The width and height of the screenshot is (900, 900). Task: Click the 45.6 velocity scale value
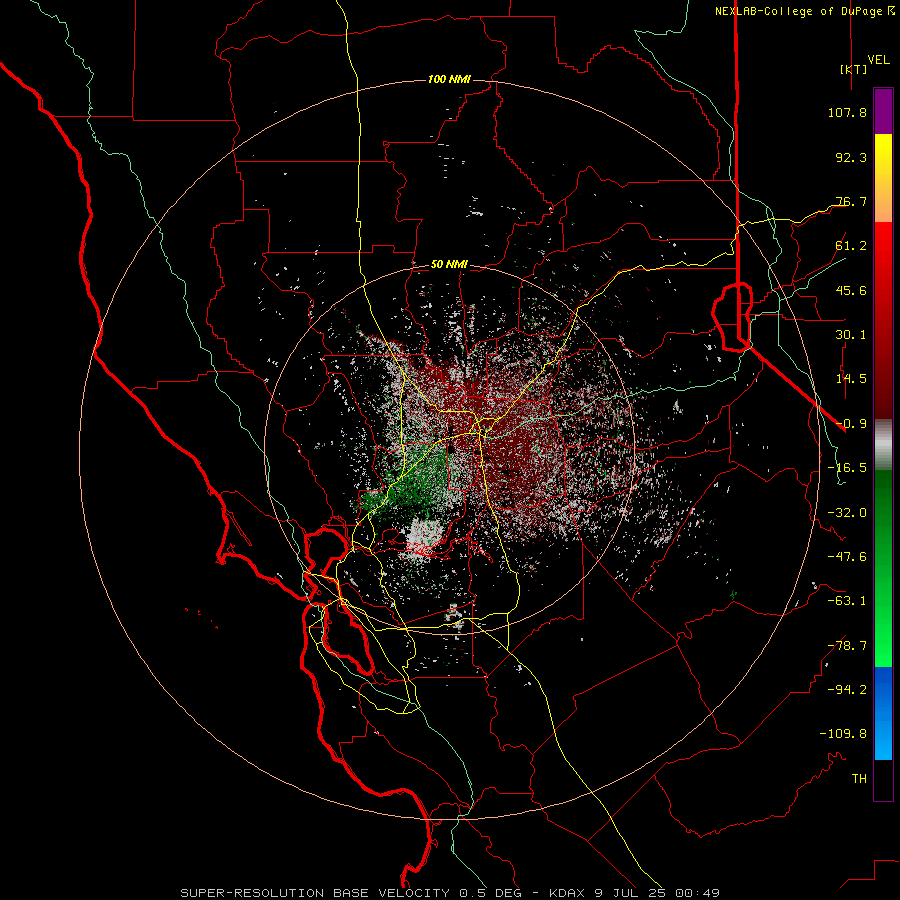(851, 290)
